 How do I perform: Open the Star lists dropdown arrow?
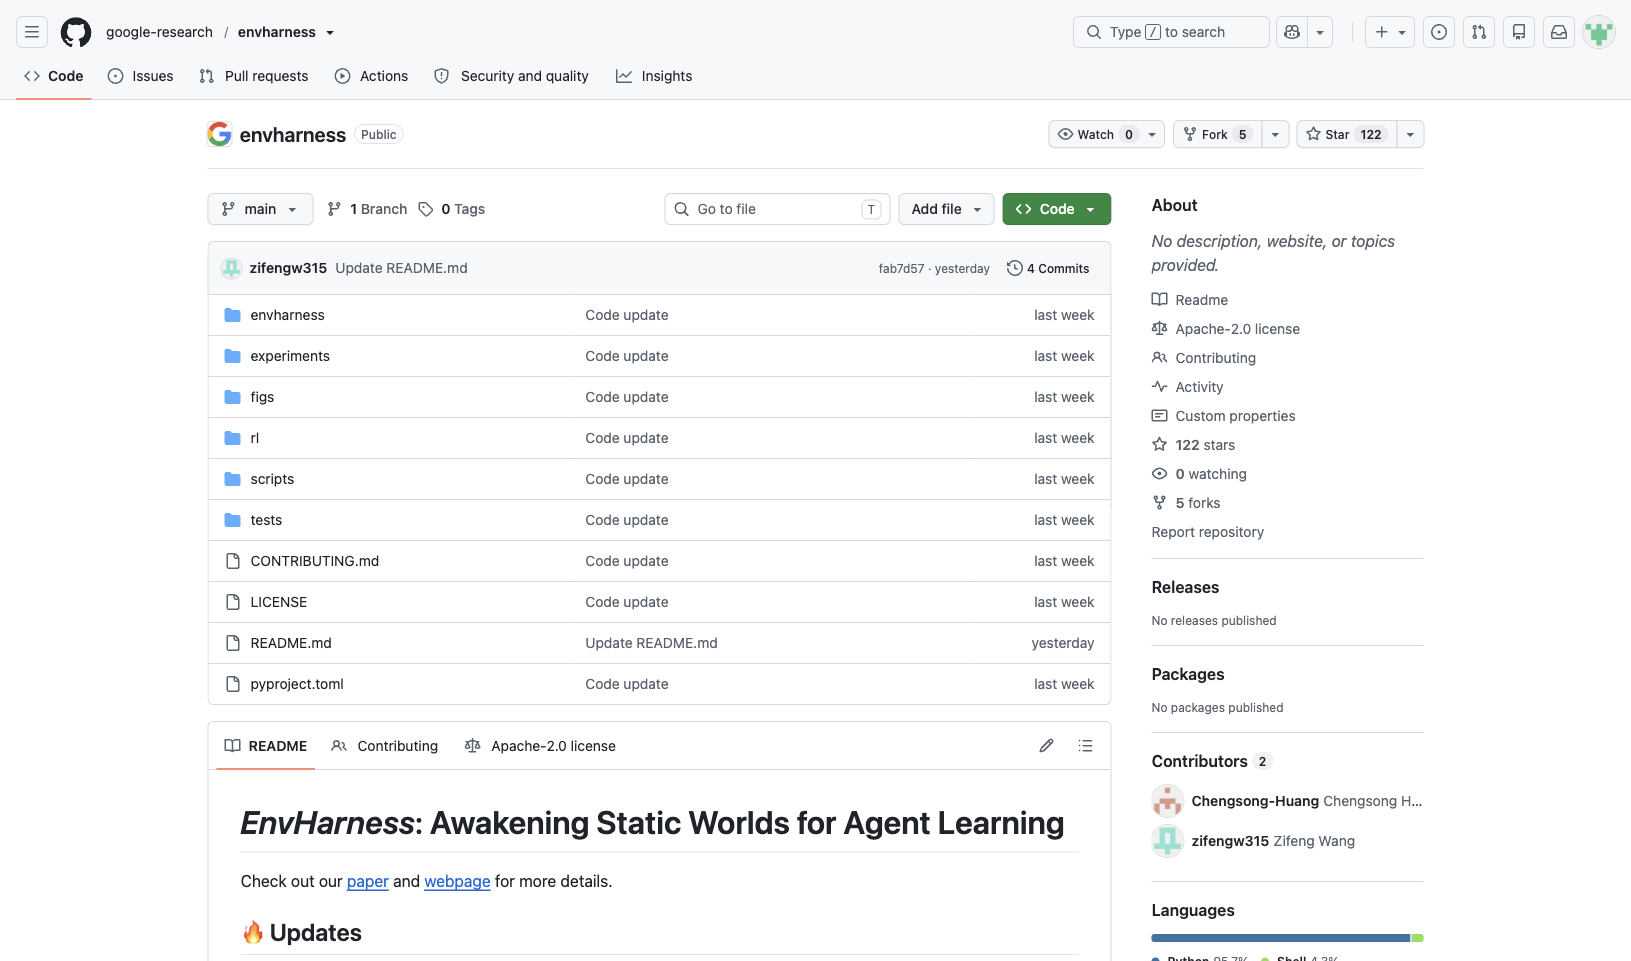pyautogui.click(x=1410, y=134)
